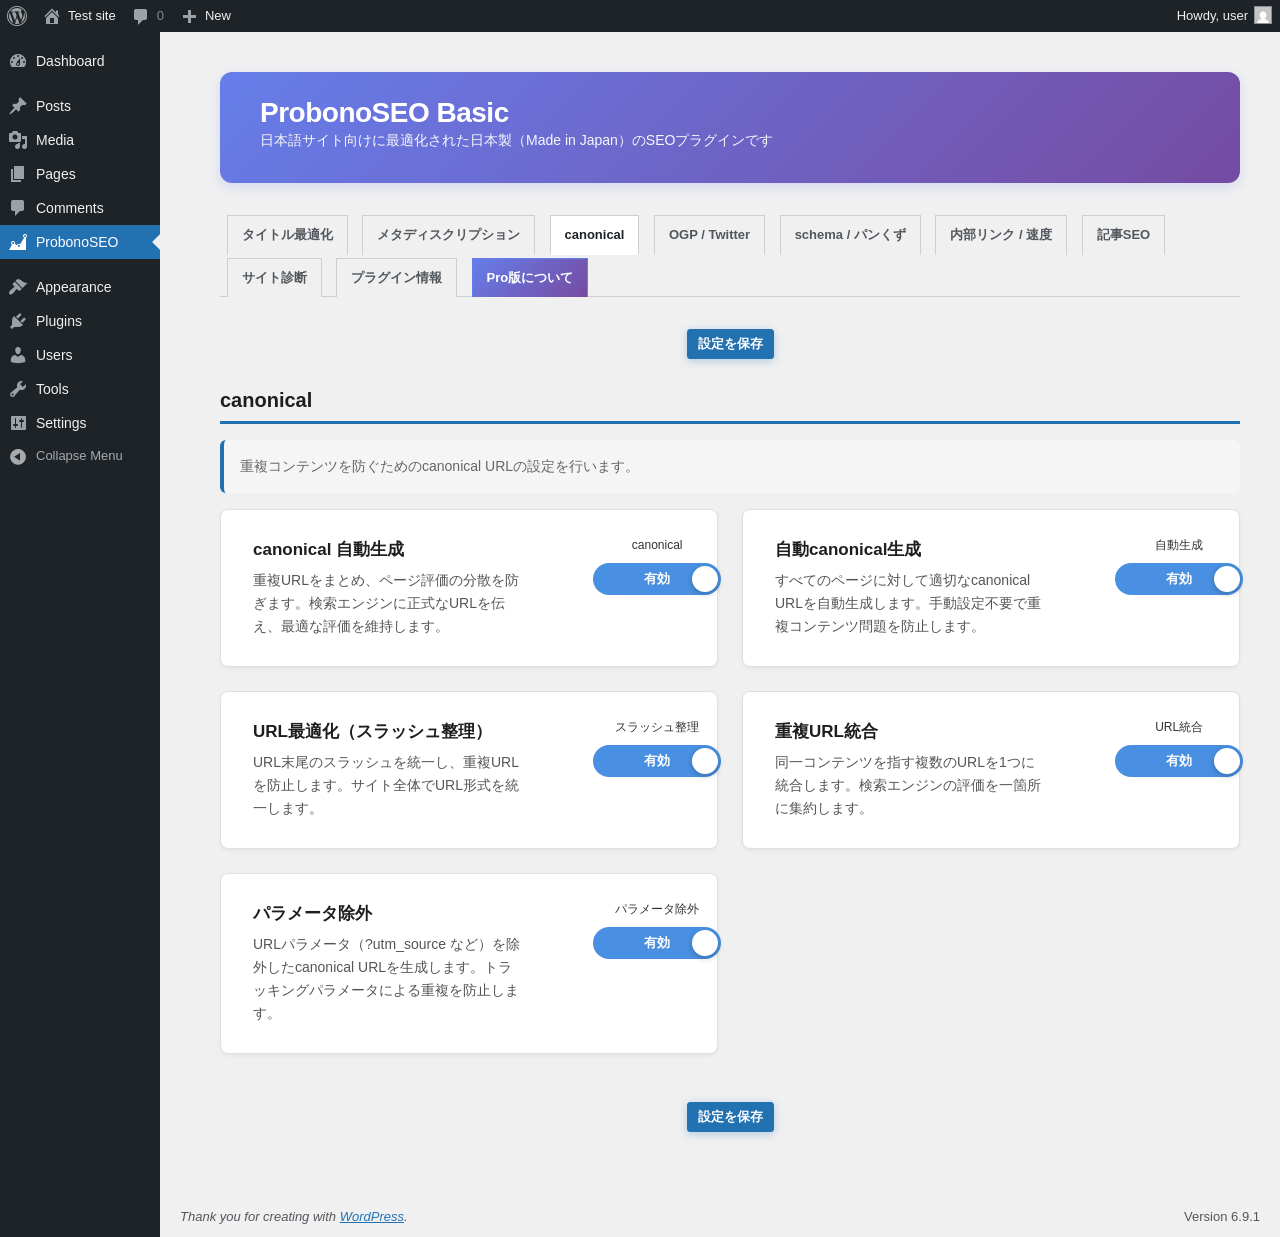Click the Posts pushpin icon
The image size is (1280, 1237).
[x=18, y=106]
